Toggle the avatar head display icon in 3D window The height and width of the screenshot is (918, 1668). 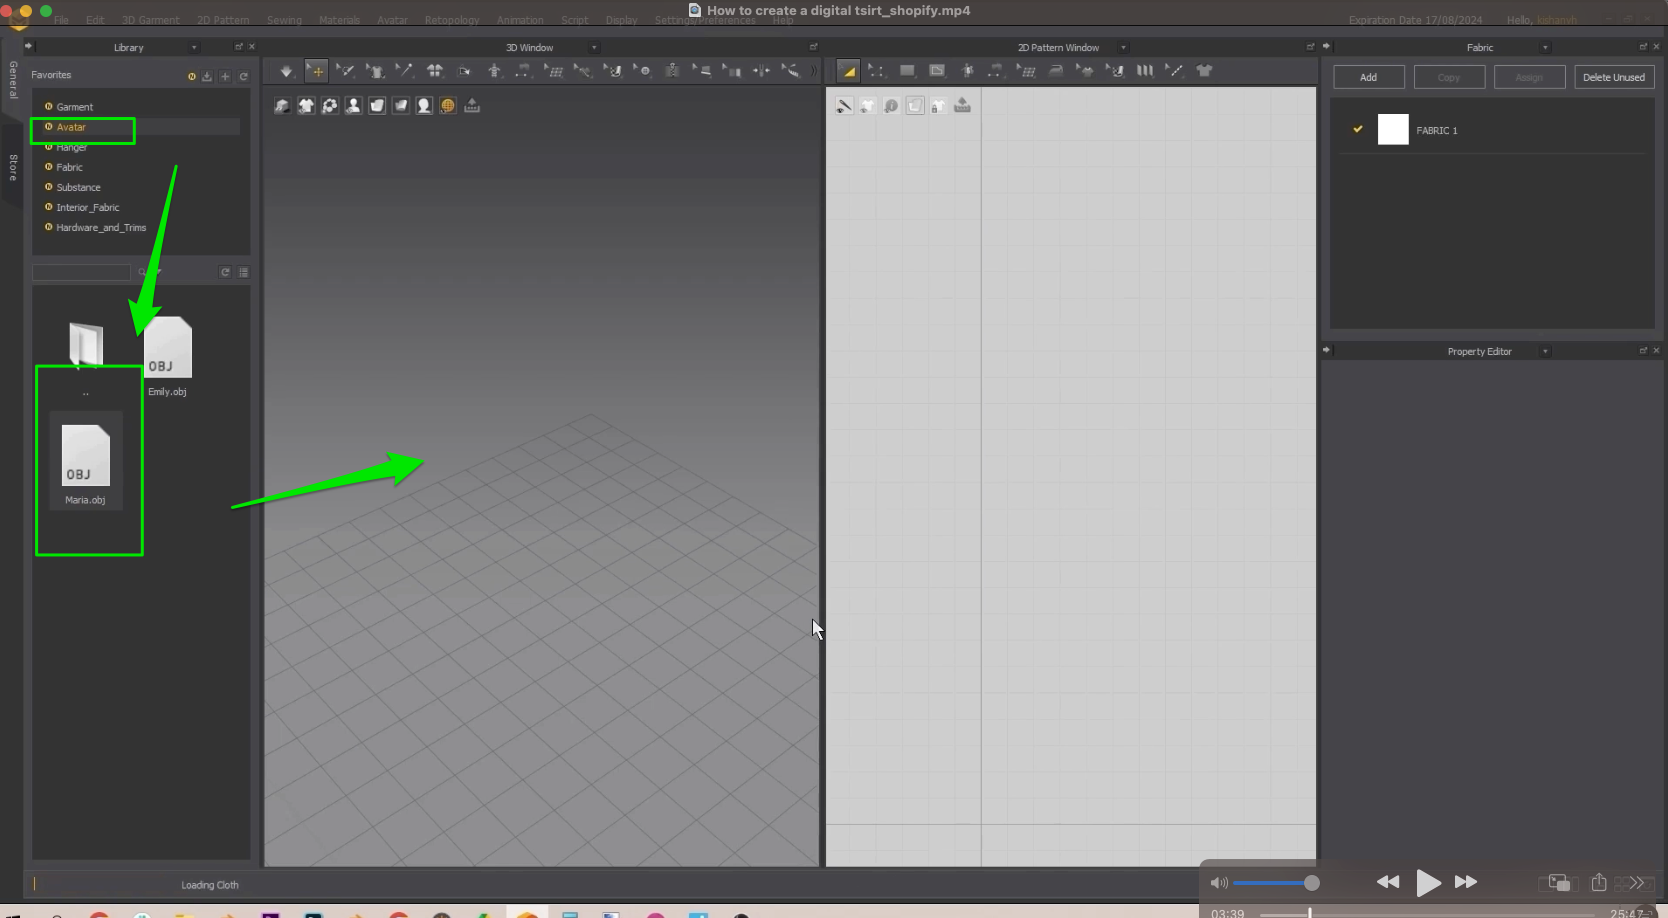[x=424, y=106]
